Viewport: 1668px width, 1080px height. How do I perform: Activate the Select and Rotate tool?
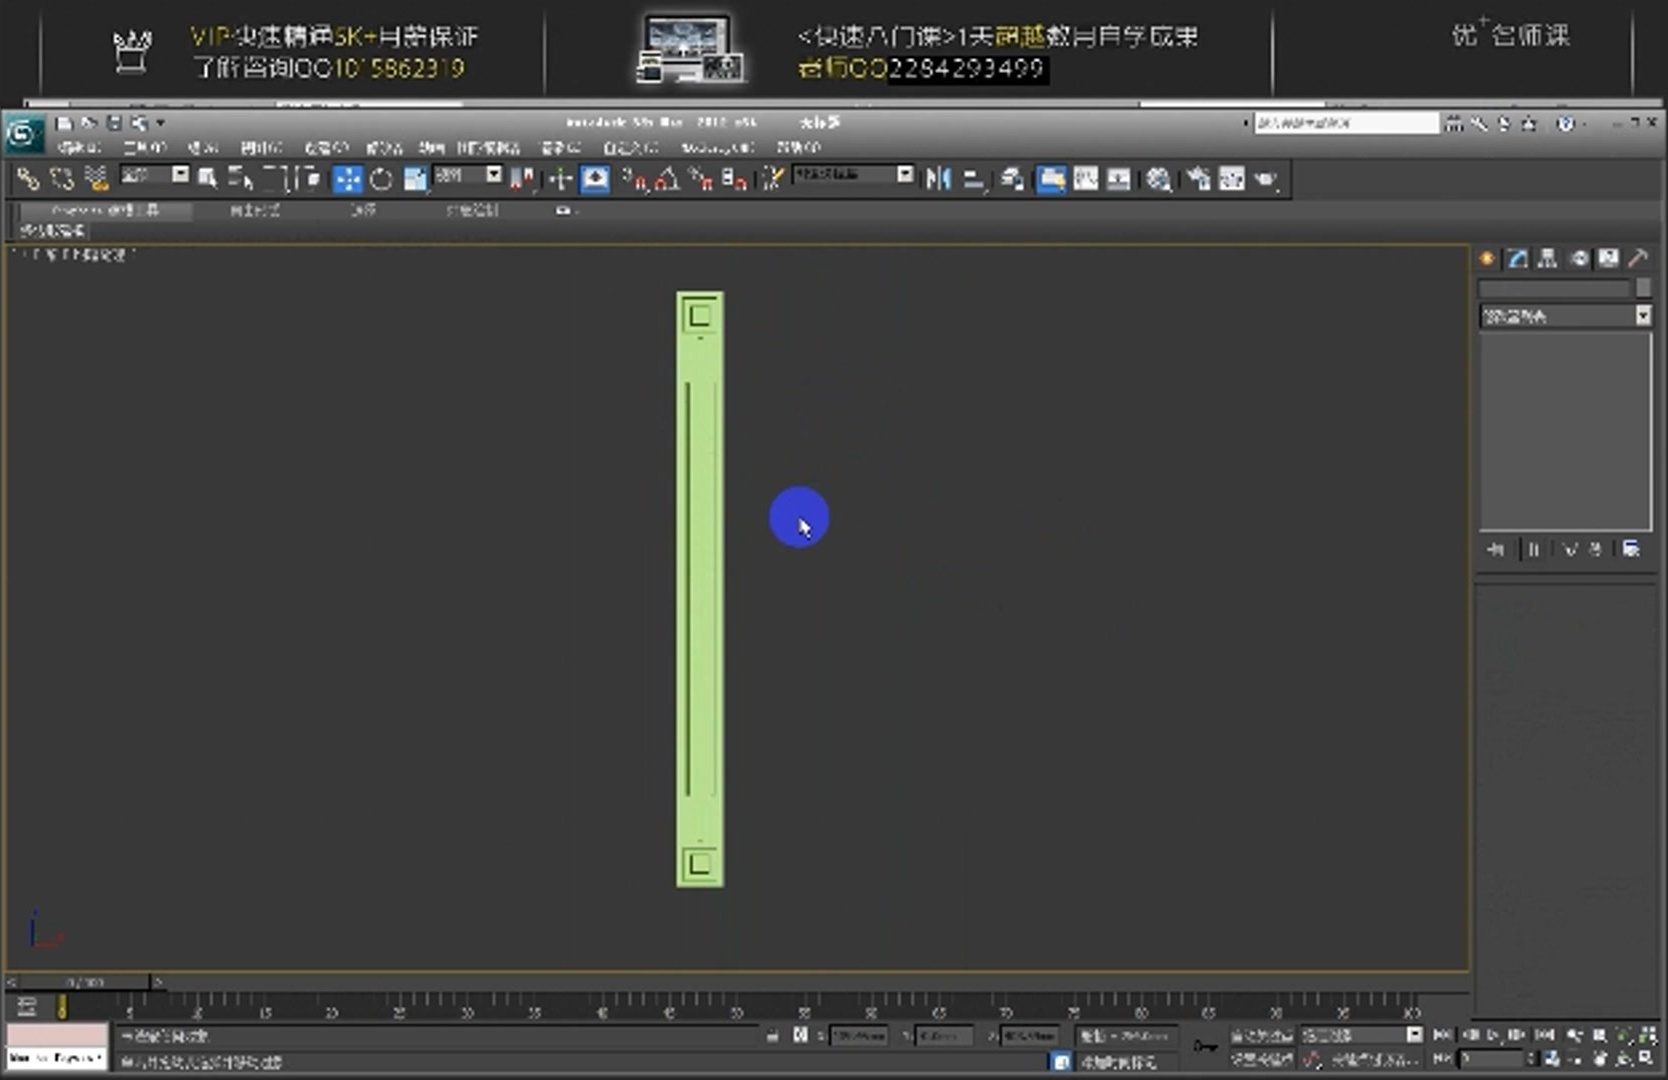pyautogui.click(x=381, y=179)
